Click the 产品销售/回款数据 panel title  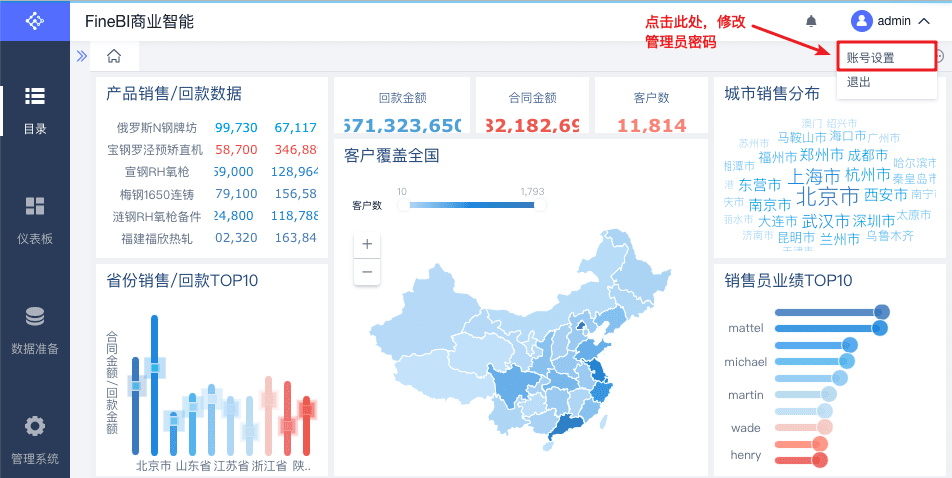174,94
